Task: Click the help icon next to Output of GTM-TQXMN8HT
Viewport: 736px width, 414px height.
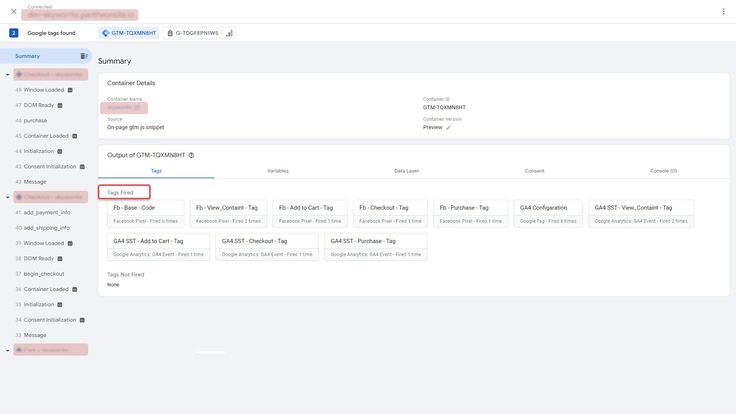Action: pyautogui.click(x=191, y=155)
